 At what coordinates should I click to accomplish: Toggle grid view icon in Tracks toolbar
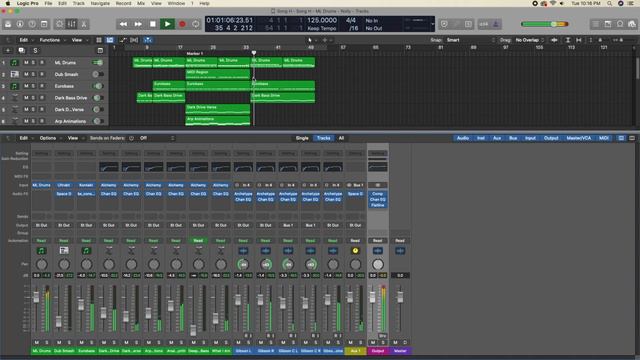99,40
